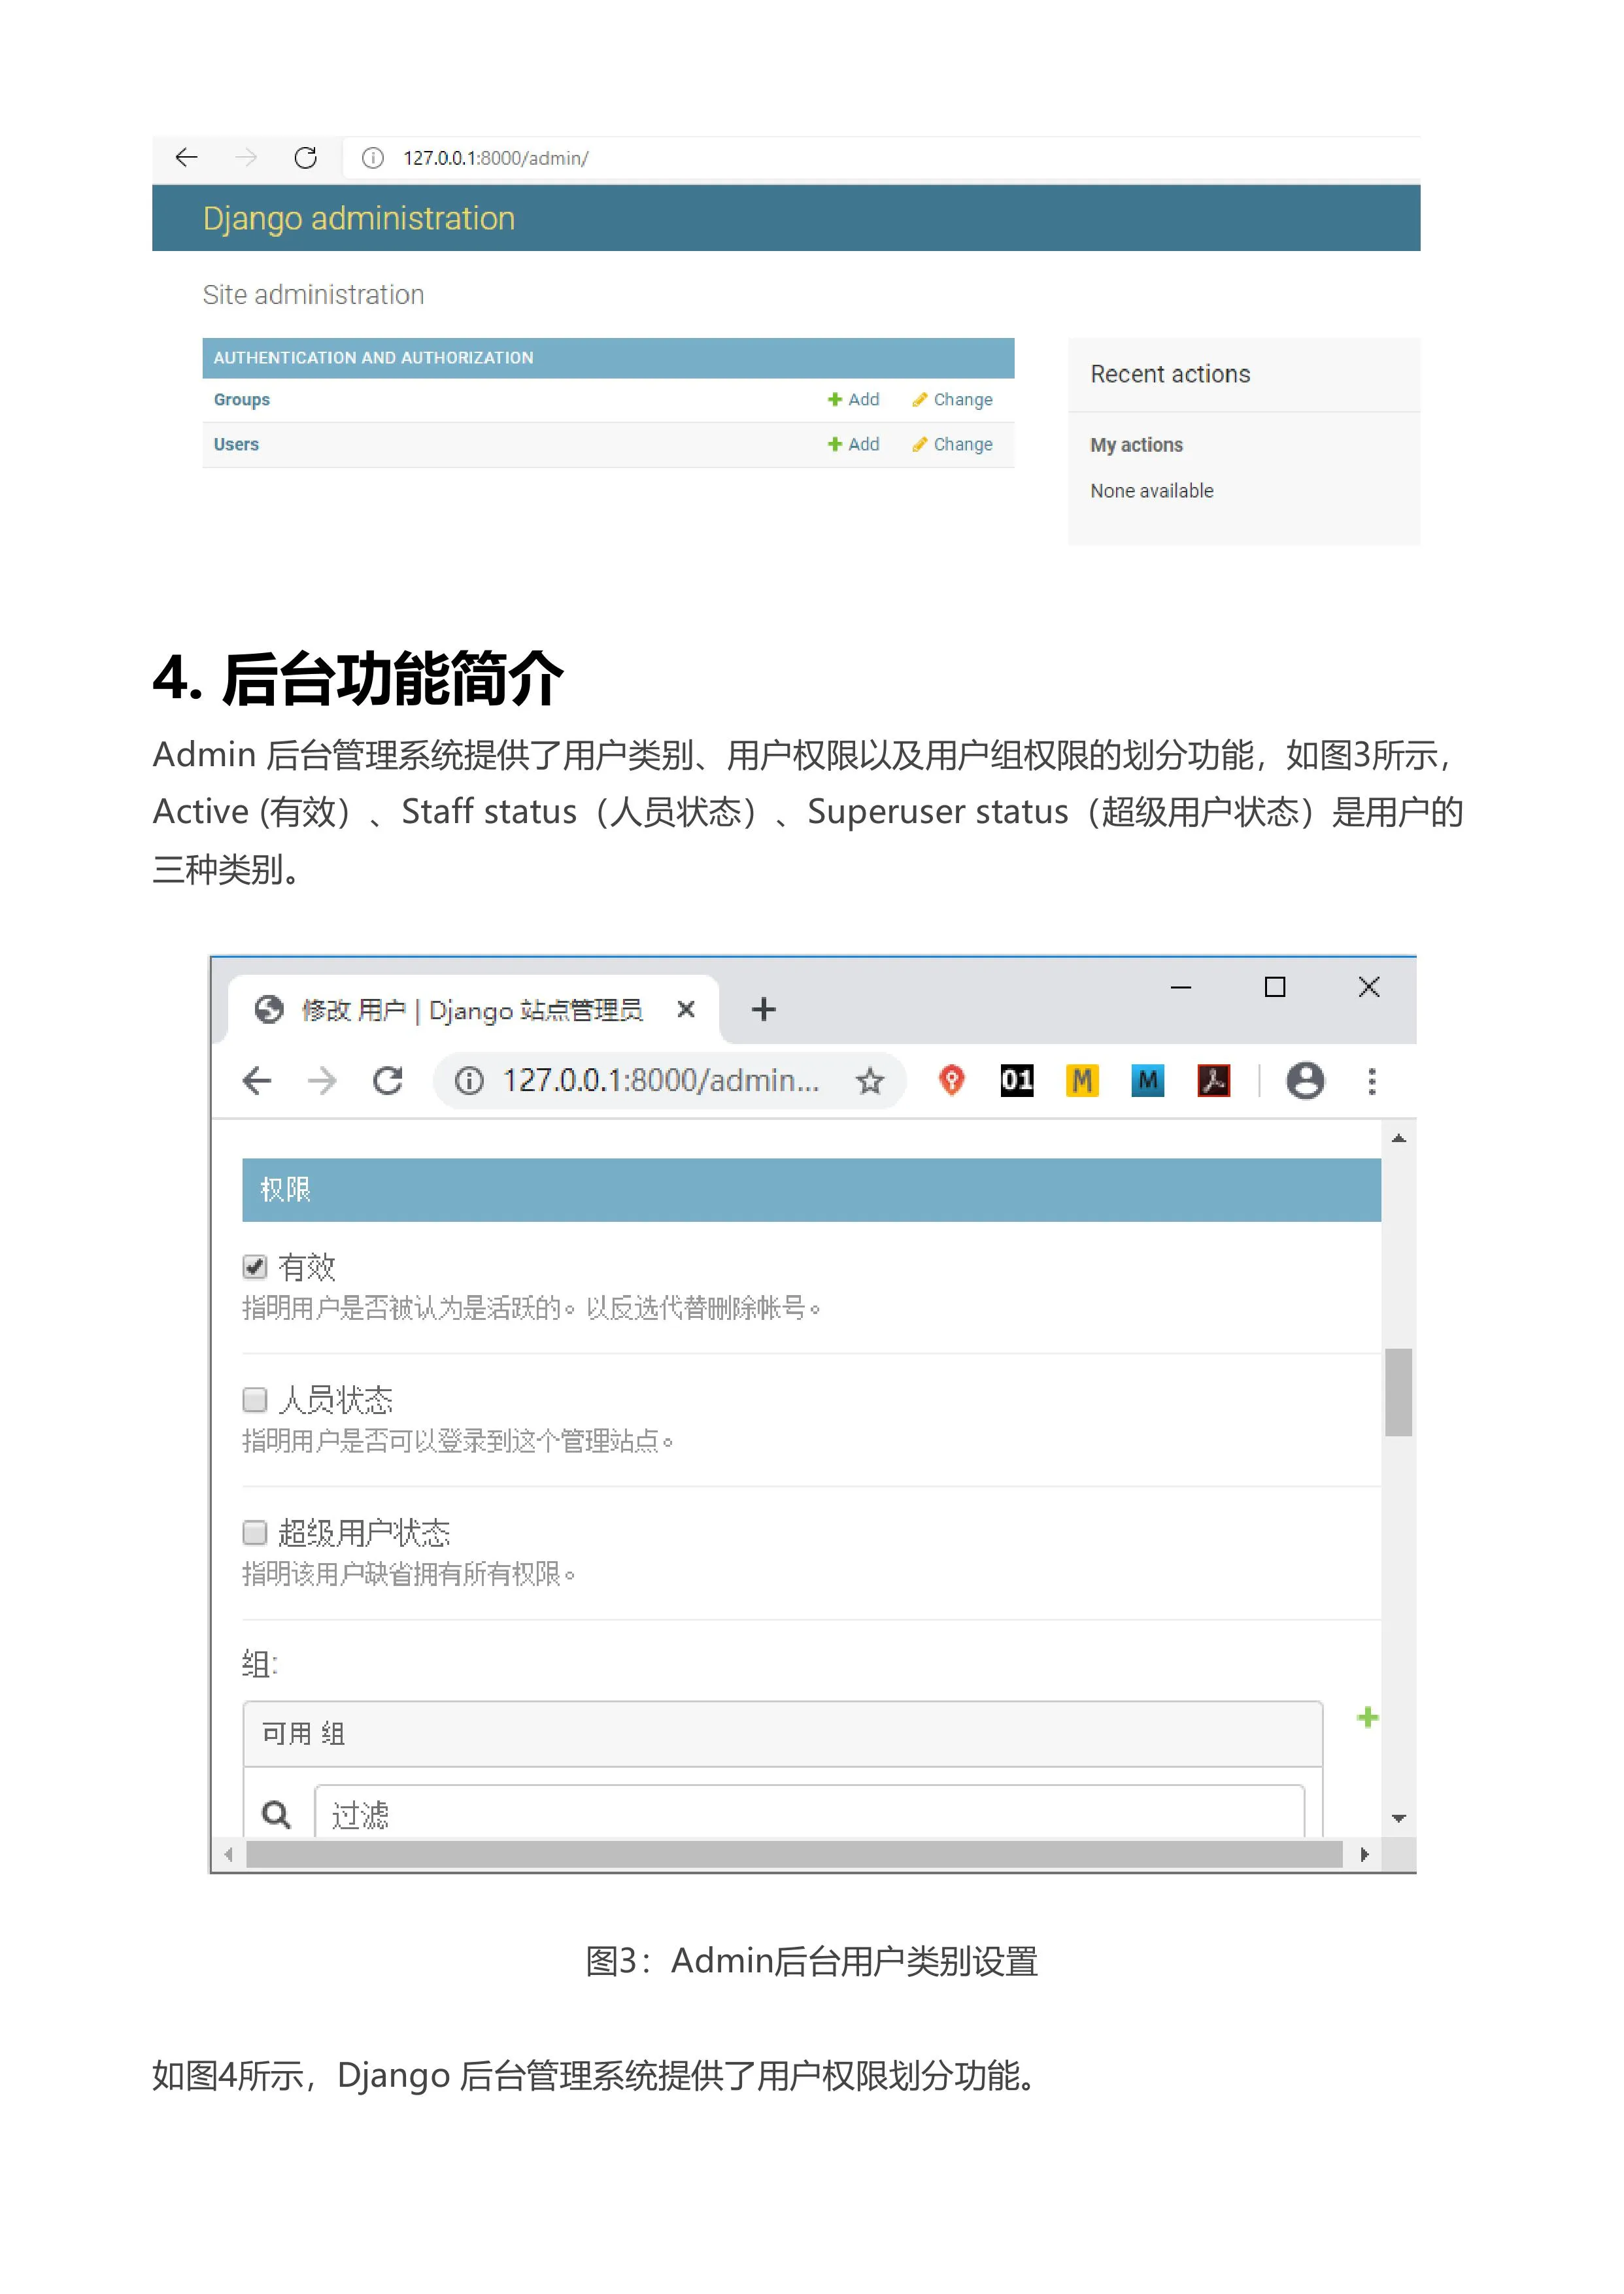Click the blue M extension icon
The height and width of the screenshot is (2294, 1624).
[1149, 1082]
